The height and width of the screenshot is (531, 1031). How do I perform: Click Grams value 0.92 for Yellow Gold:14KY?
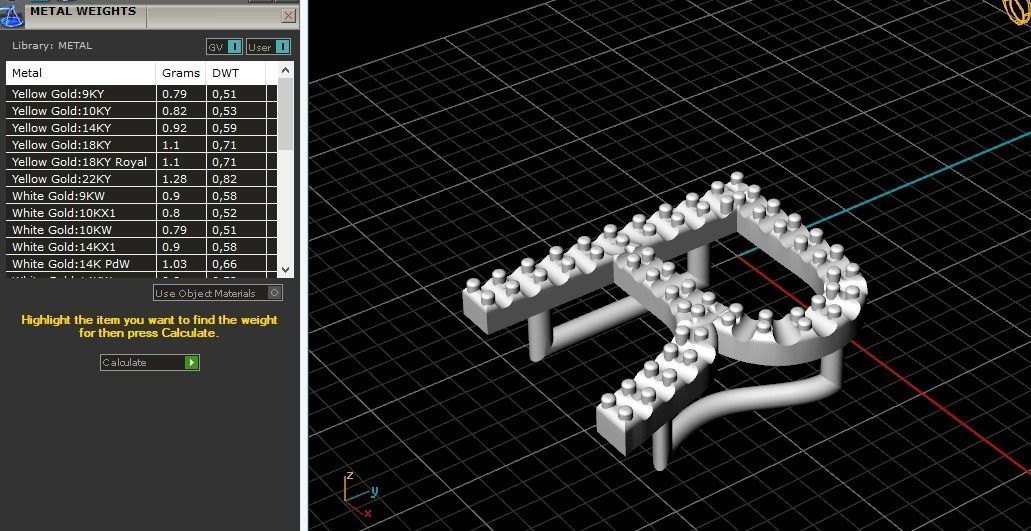(174, 128)
